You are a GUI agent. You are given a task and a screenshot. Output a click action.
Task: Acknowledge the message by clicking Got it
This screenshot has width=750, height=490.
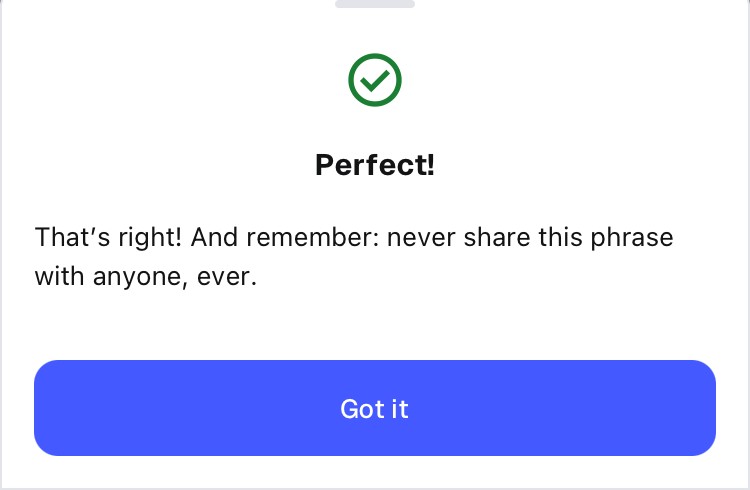coord(375,408)
